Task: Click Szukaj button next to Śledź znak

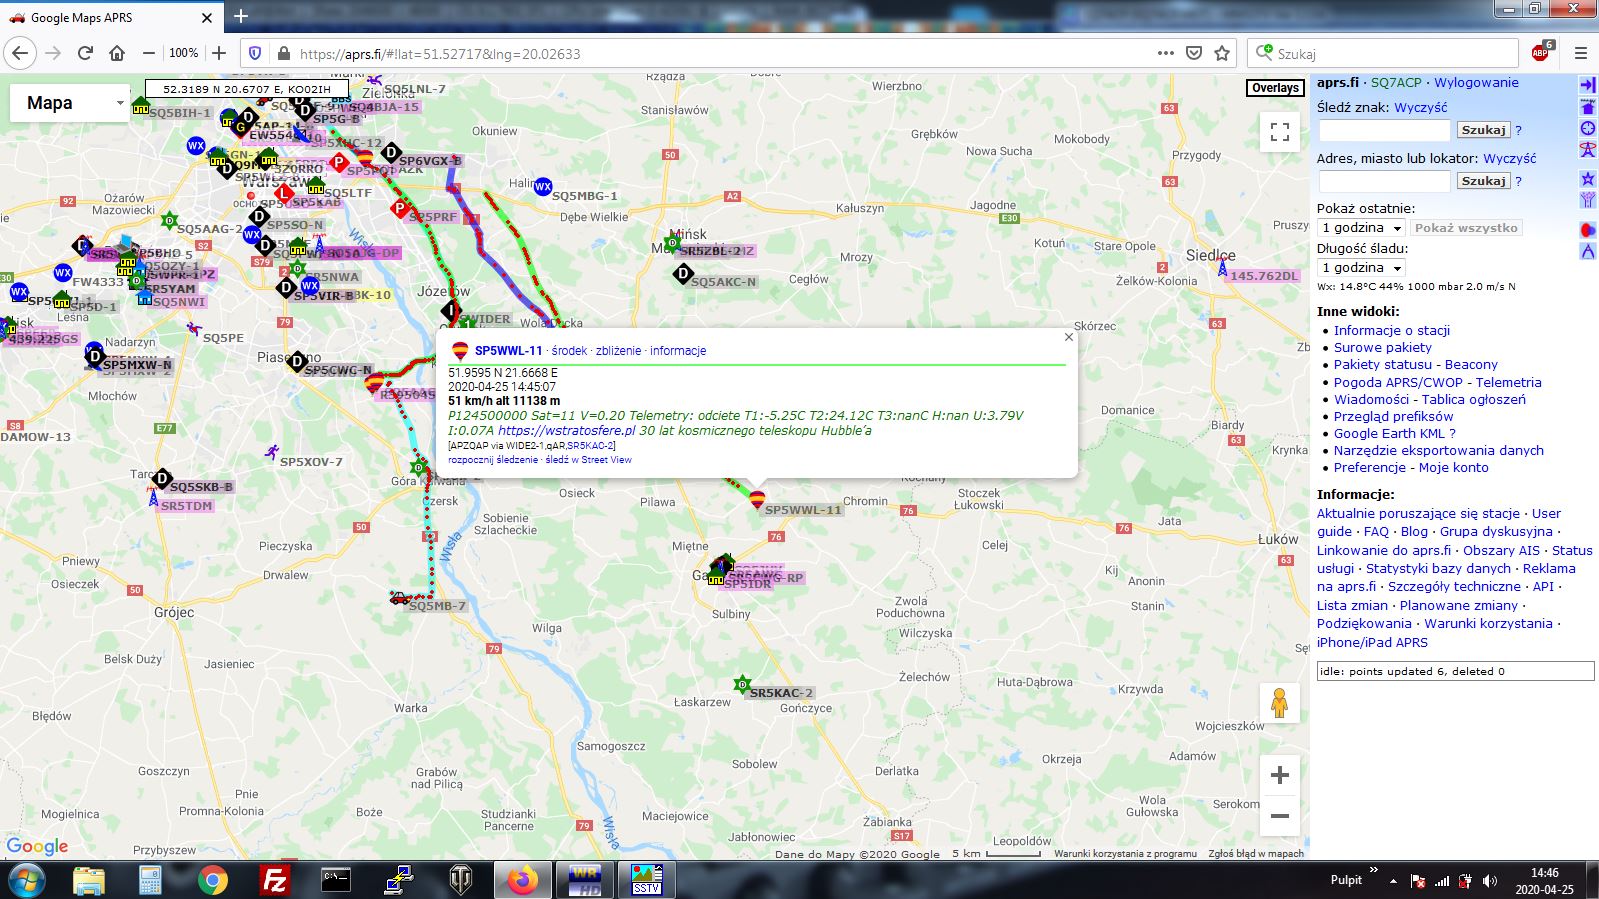Action: (1483, 130)
